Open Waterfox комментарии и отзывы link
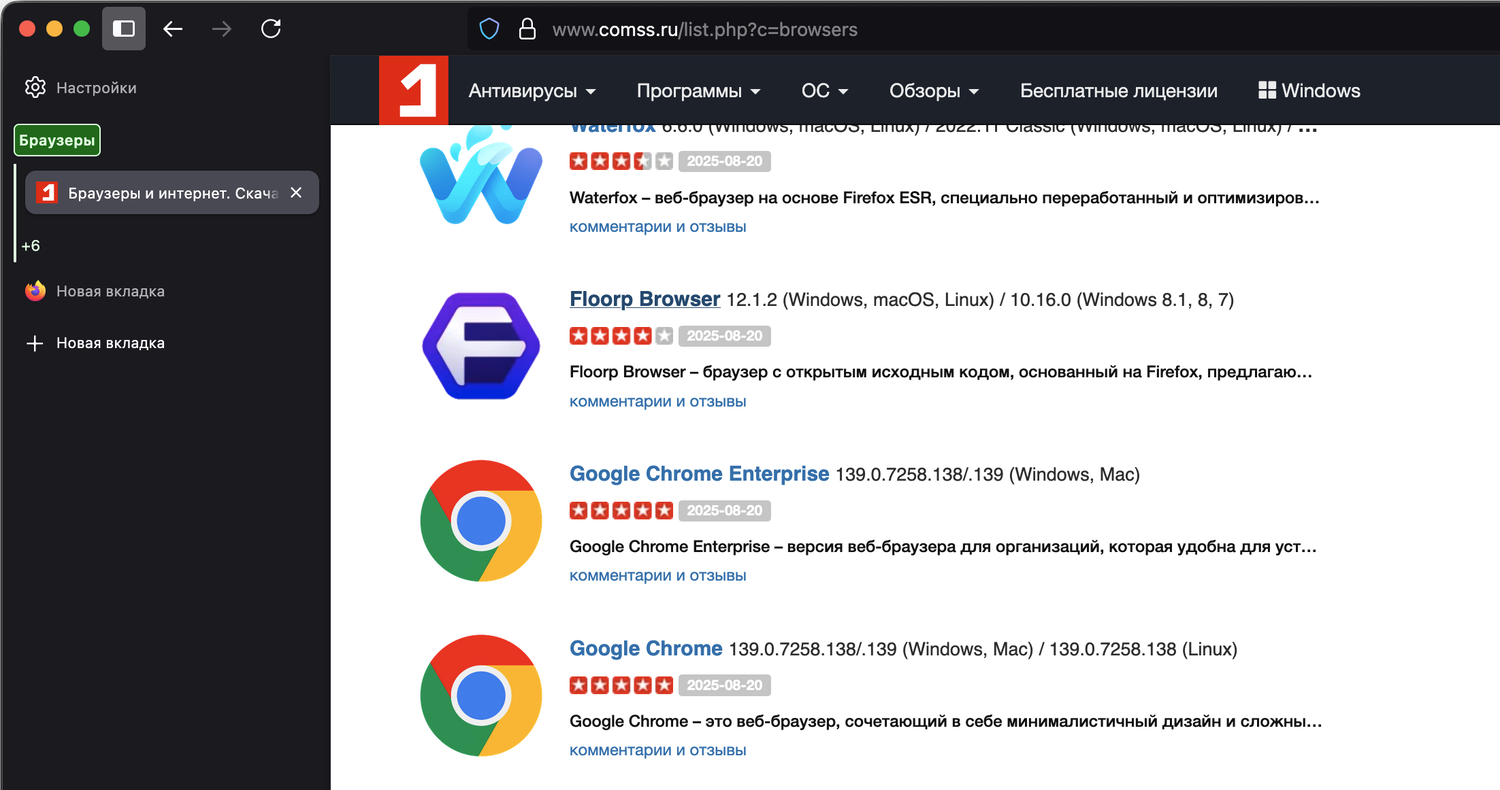The height and width of the screenshot is (790, 1500). [x=658, y=227]
